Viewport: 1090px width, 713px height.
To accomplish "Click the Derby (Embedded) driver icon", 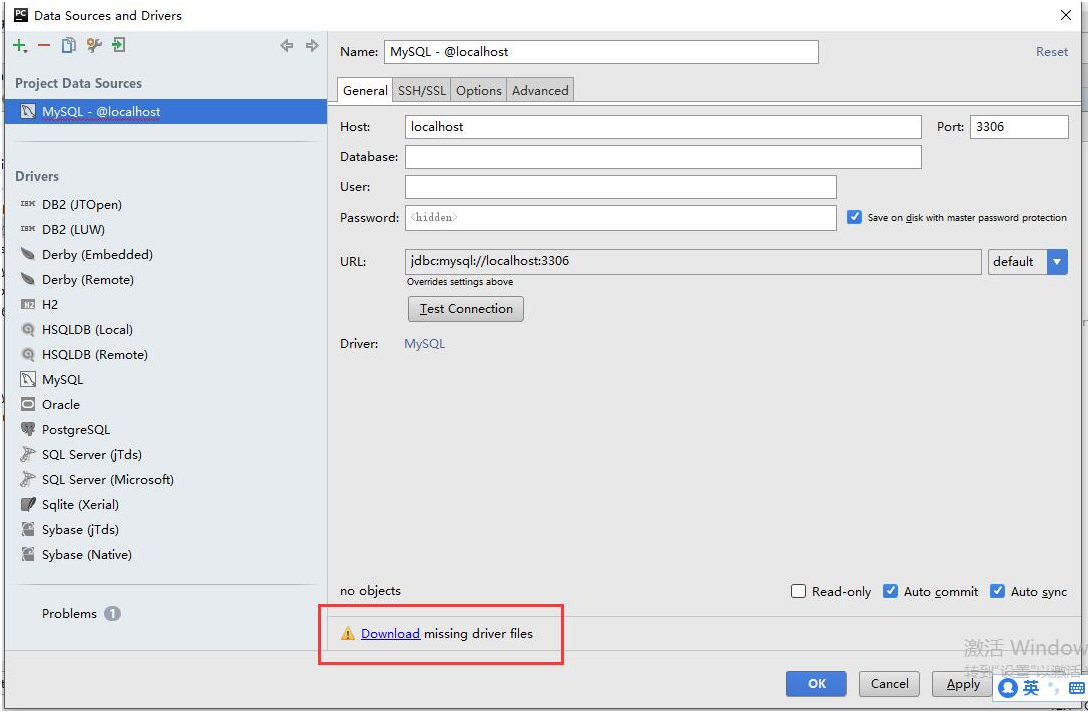I will click(28, 254).
